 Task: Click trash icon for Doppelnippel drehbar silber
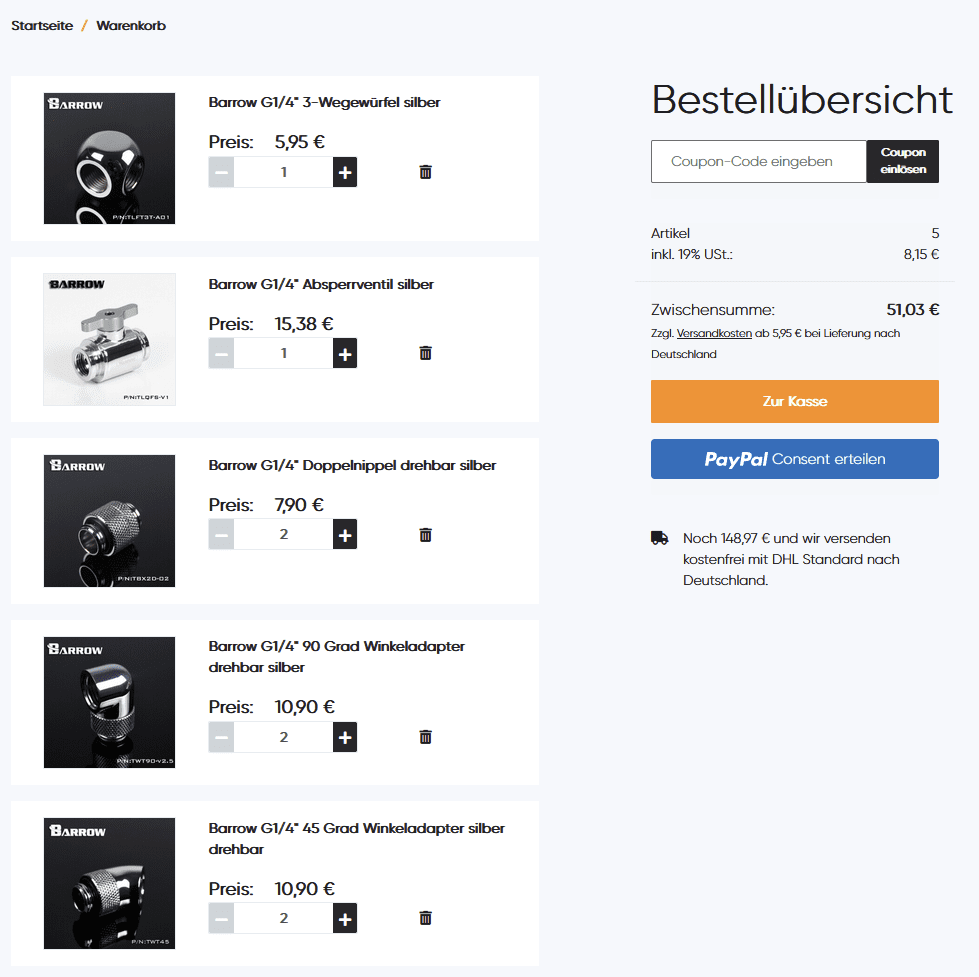pyautogui.click(x=425, y=535)
